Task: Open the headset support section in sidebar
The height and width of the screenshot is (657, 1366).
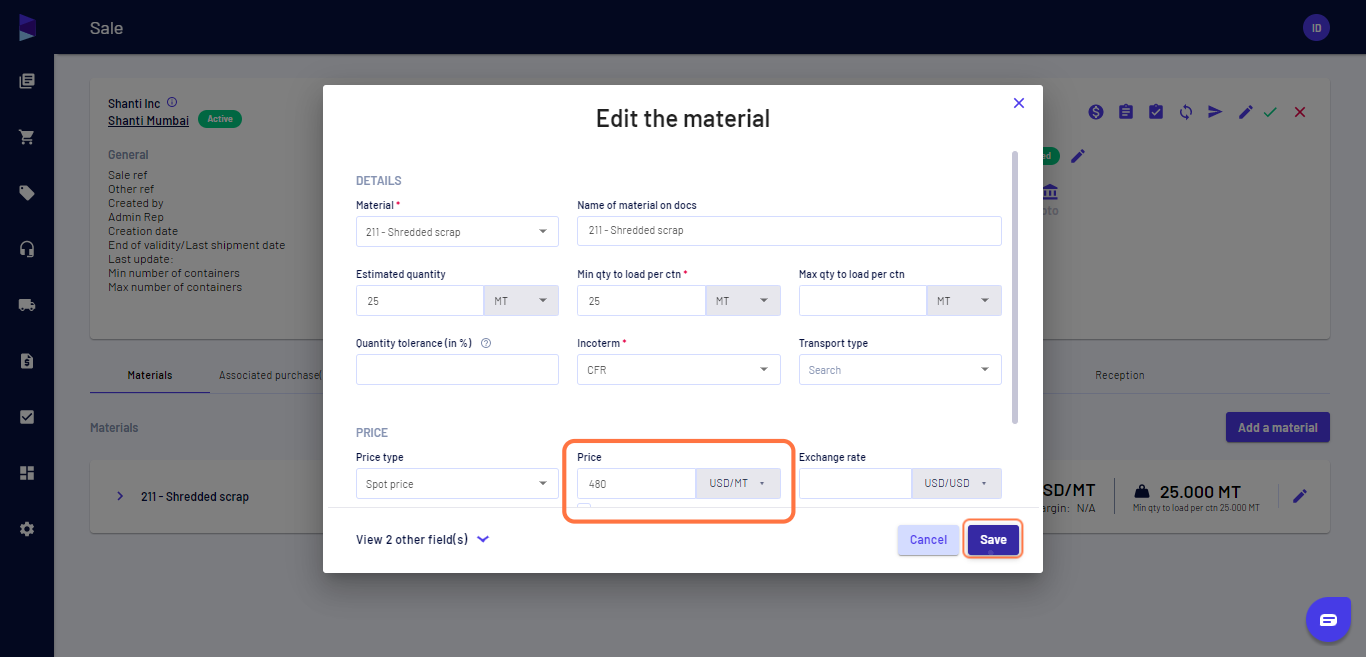Action: [27, 249]
